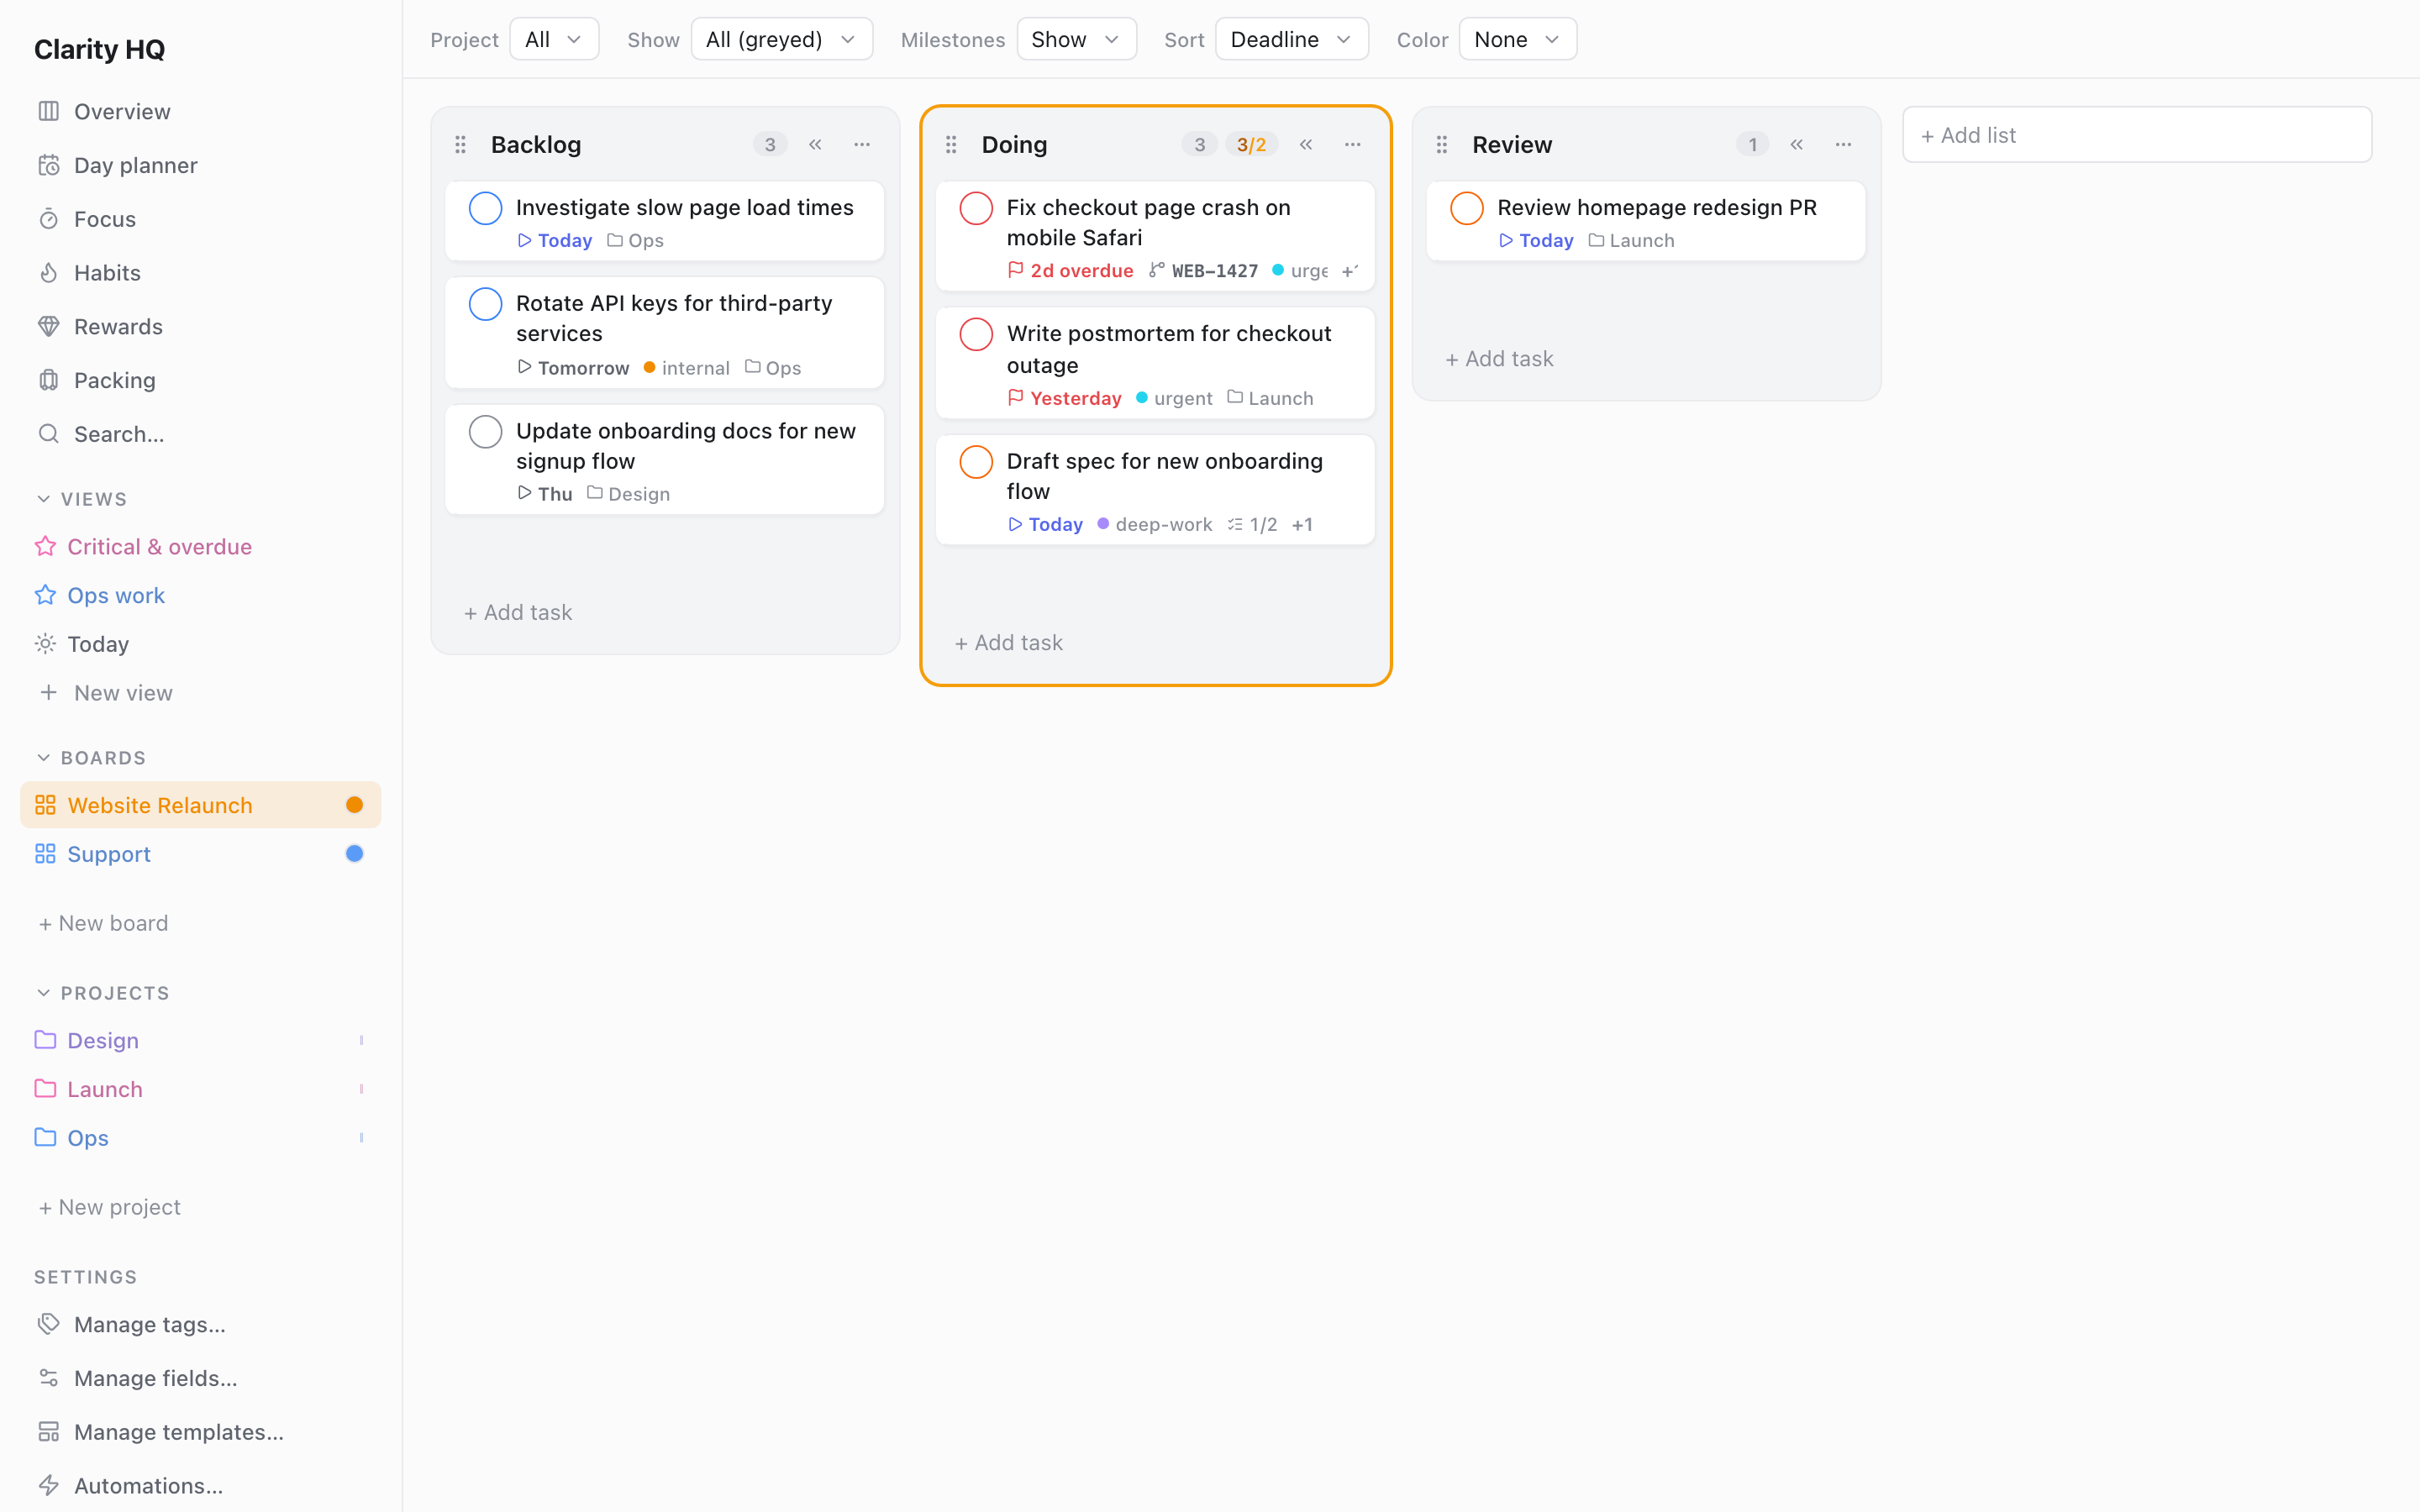Screen dimensions: 2420x1512
Task: Open Manage tags settings
Action: [x=200, y=1324]
